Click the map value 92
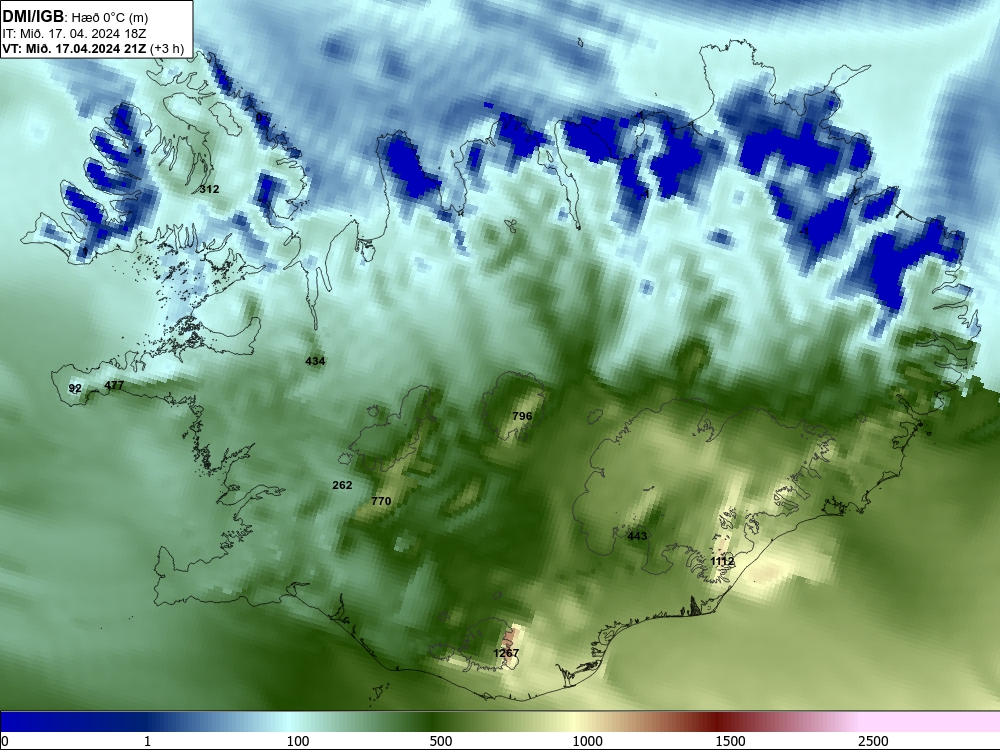Image resolution: width=1000 pixels, height=750 pixels. [x=75, y=388]
